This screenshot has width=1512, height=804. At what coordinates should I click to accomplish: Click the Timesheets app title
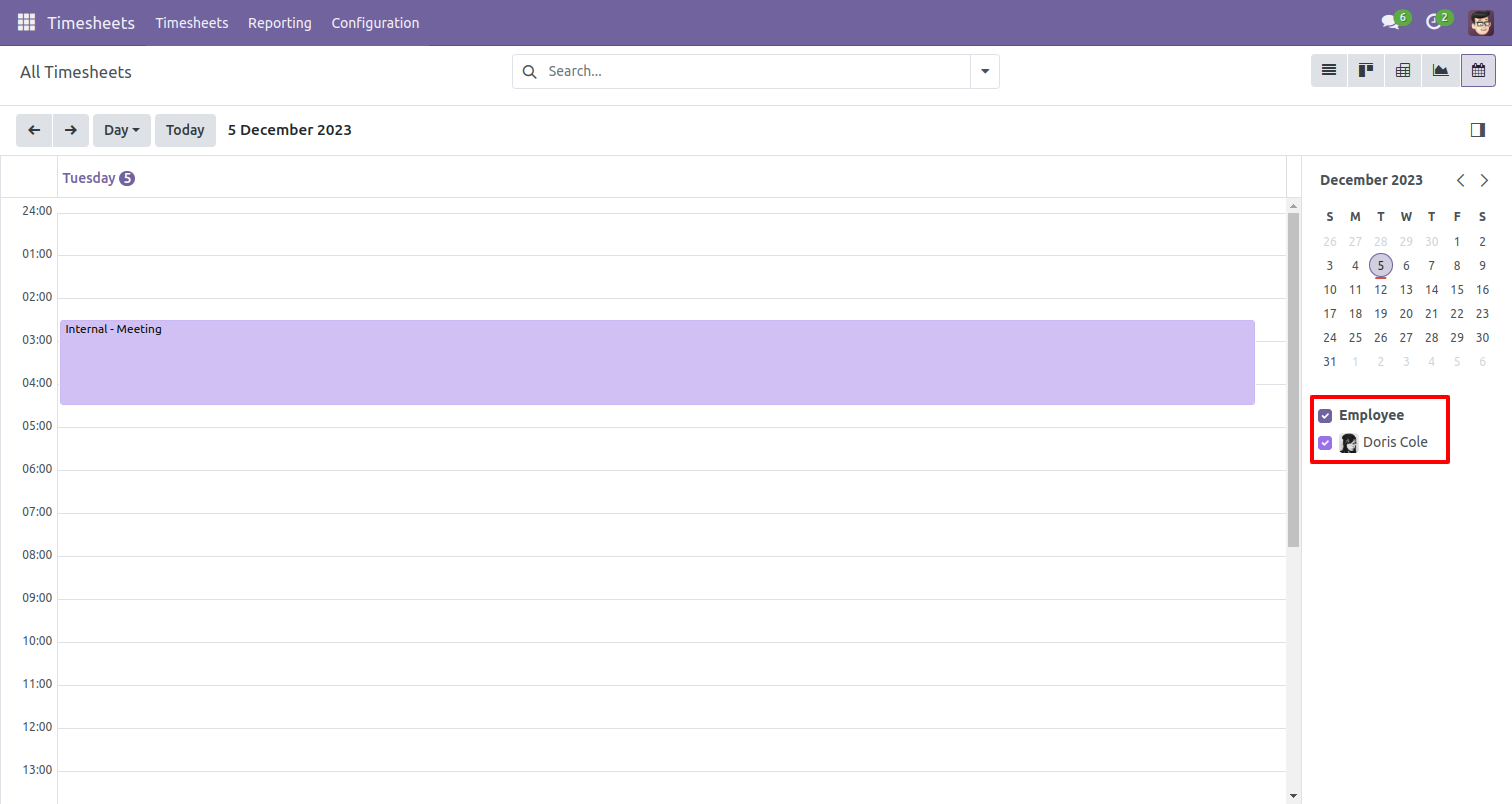coord(91,22)
